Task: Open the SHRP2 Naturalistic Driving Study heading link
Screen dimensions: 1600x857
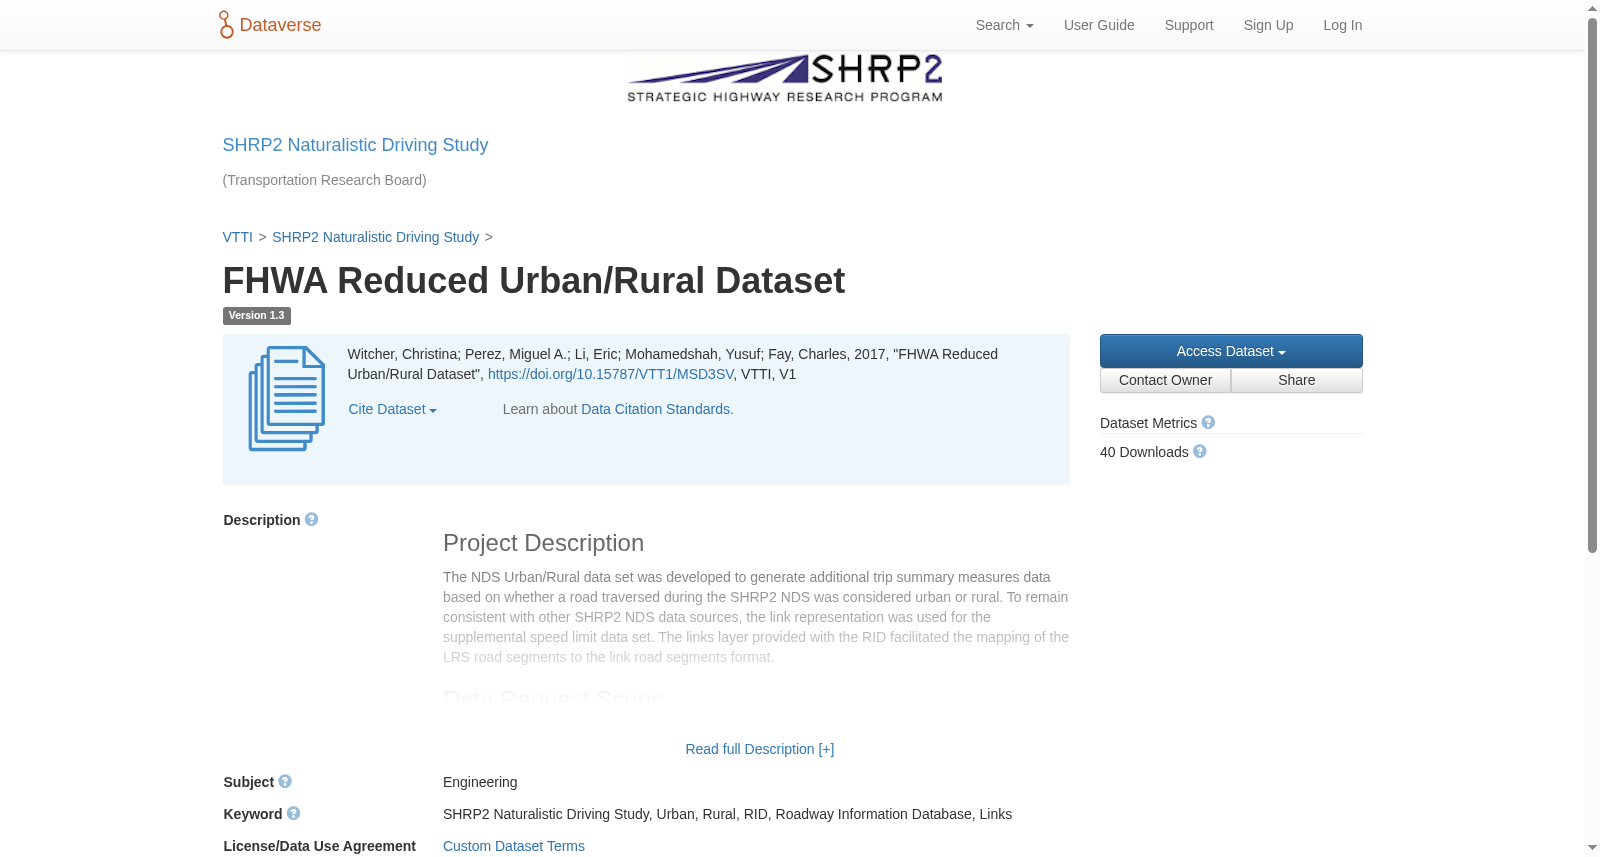Action: (355, 145)
